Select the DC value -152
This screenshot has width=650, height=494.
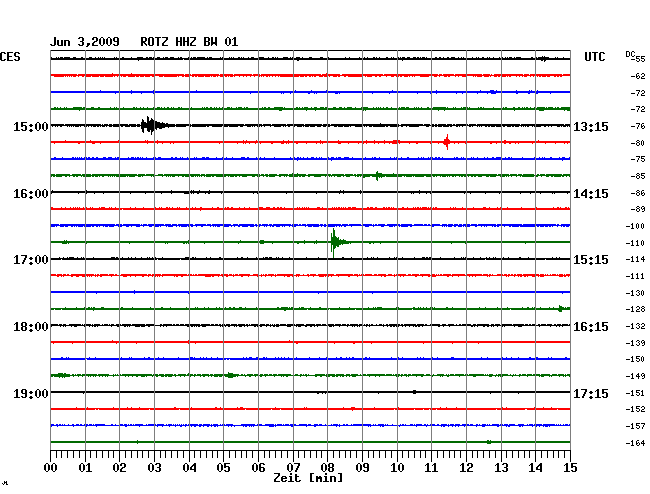635,409
